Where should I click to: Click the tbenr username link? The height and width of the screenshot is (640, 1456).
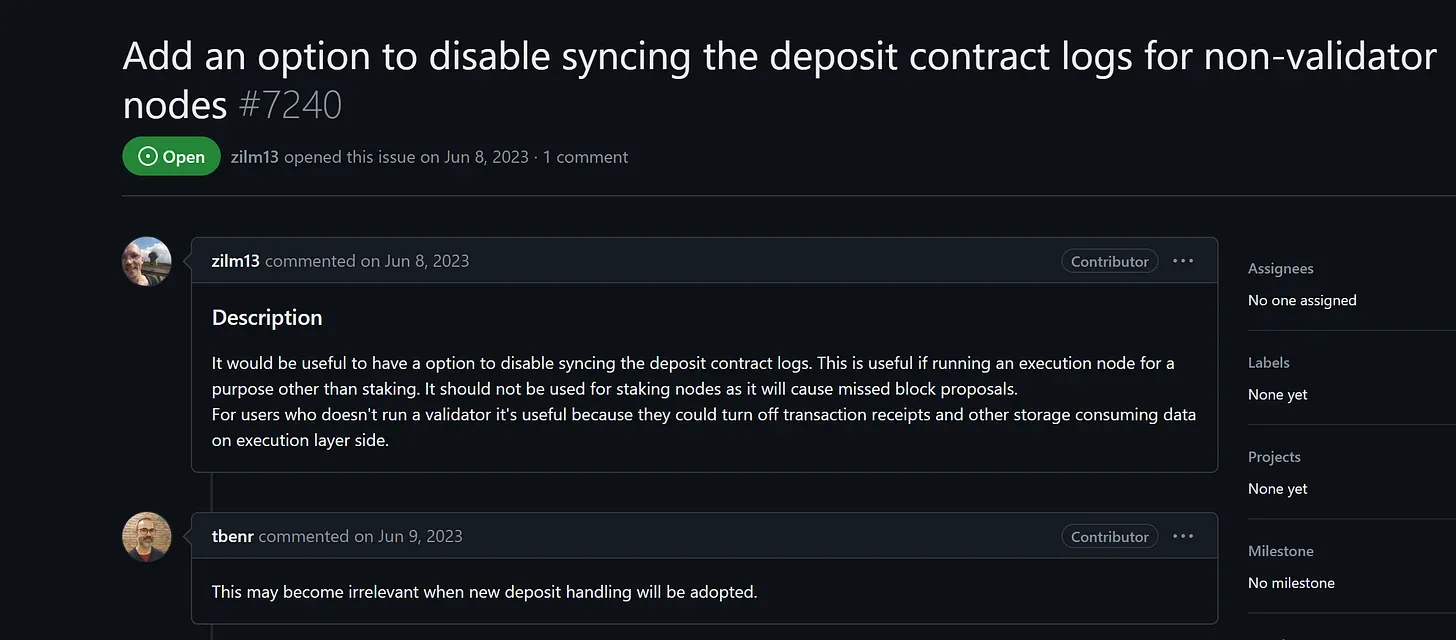click(x=233, y=536)
